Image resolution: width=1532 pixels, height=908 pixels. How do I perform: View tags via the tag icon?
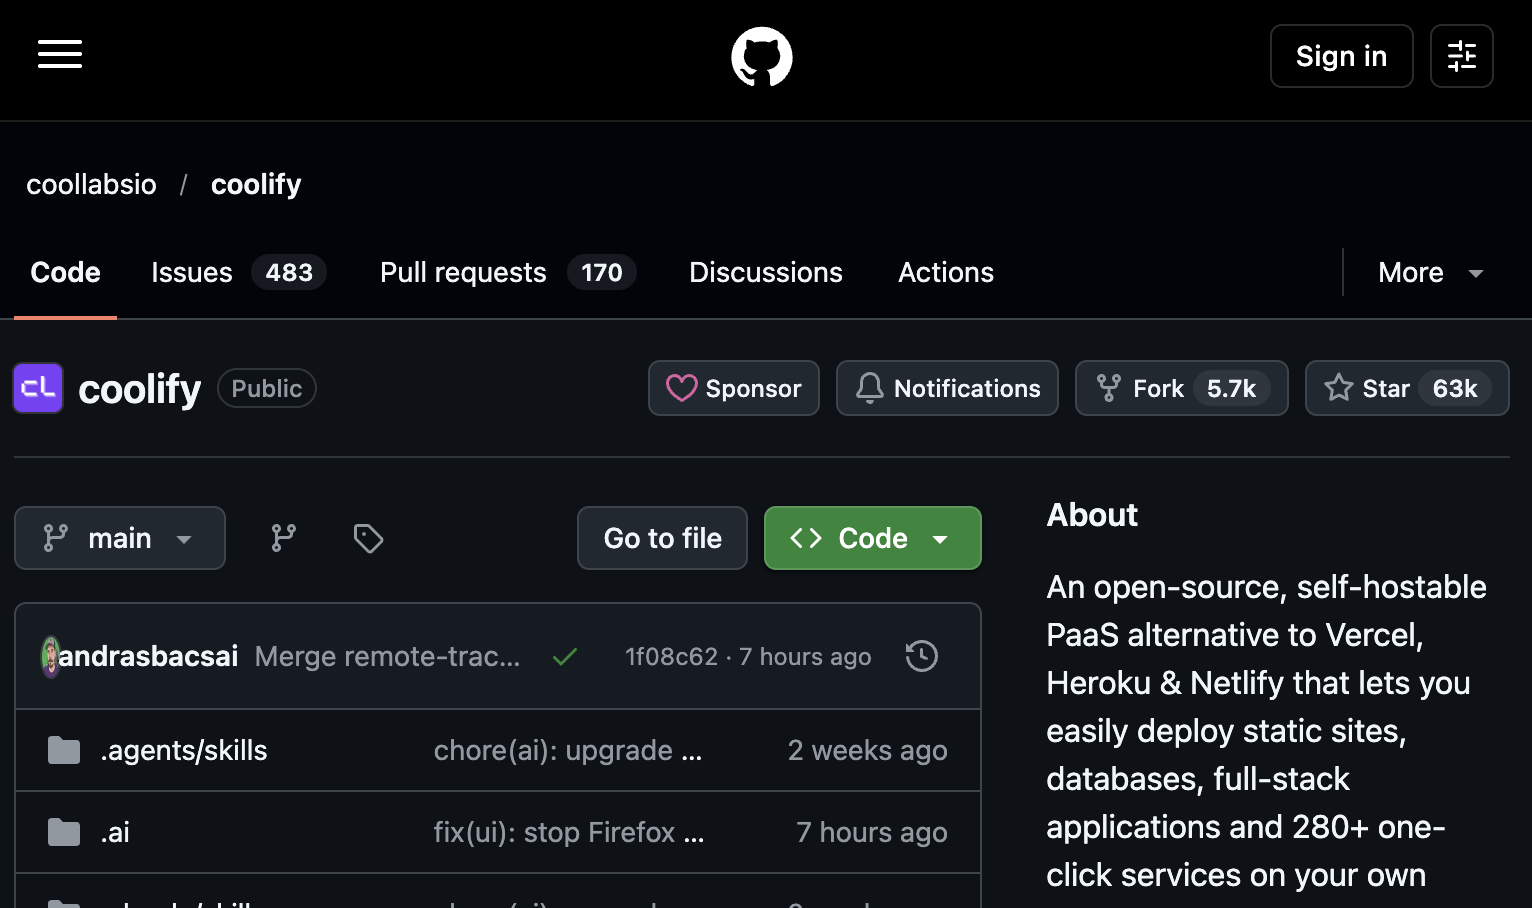point(368,538)
